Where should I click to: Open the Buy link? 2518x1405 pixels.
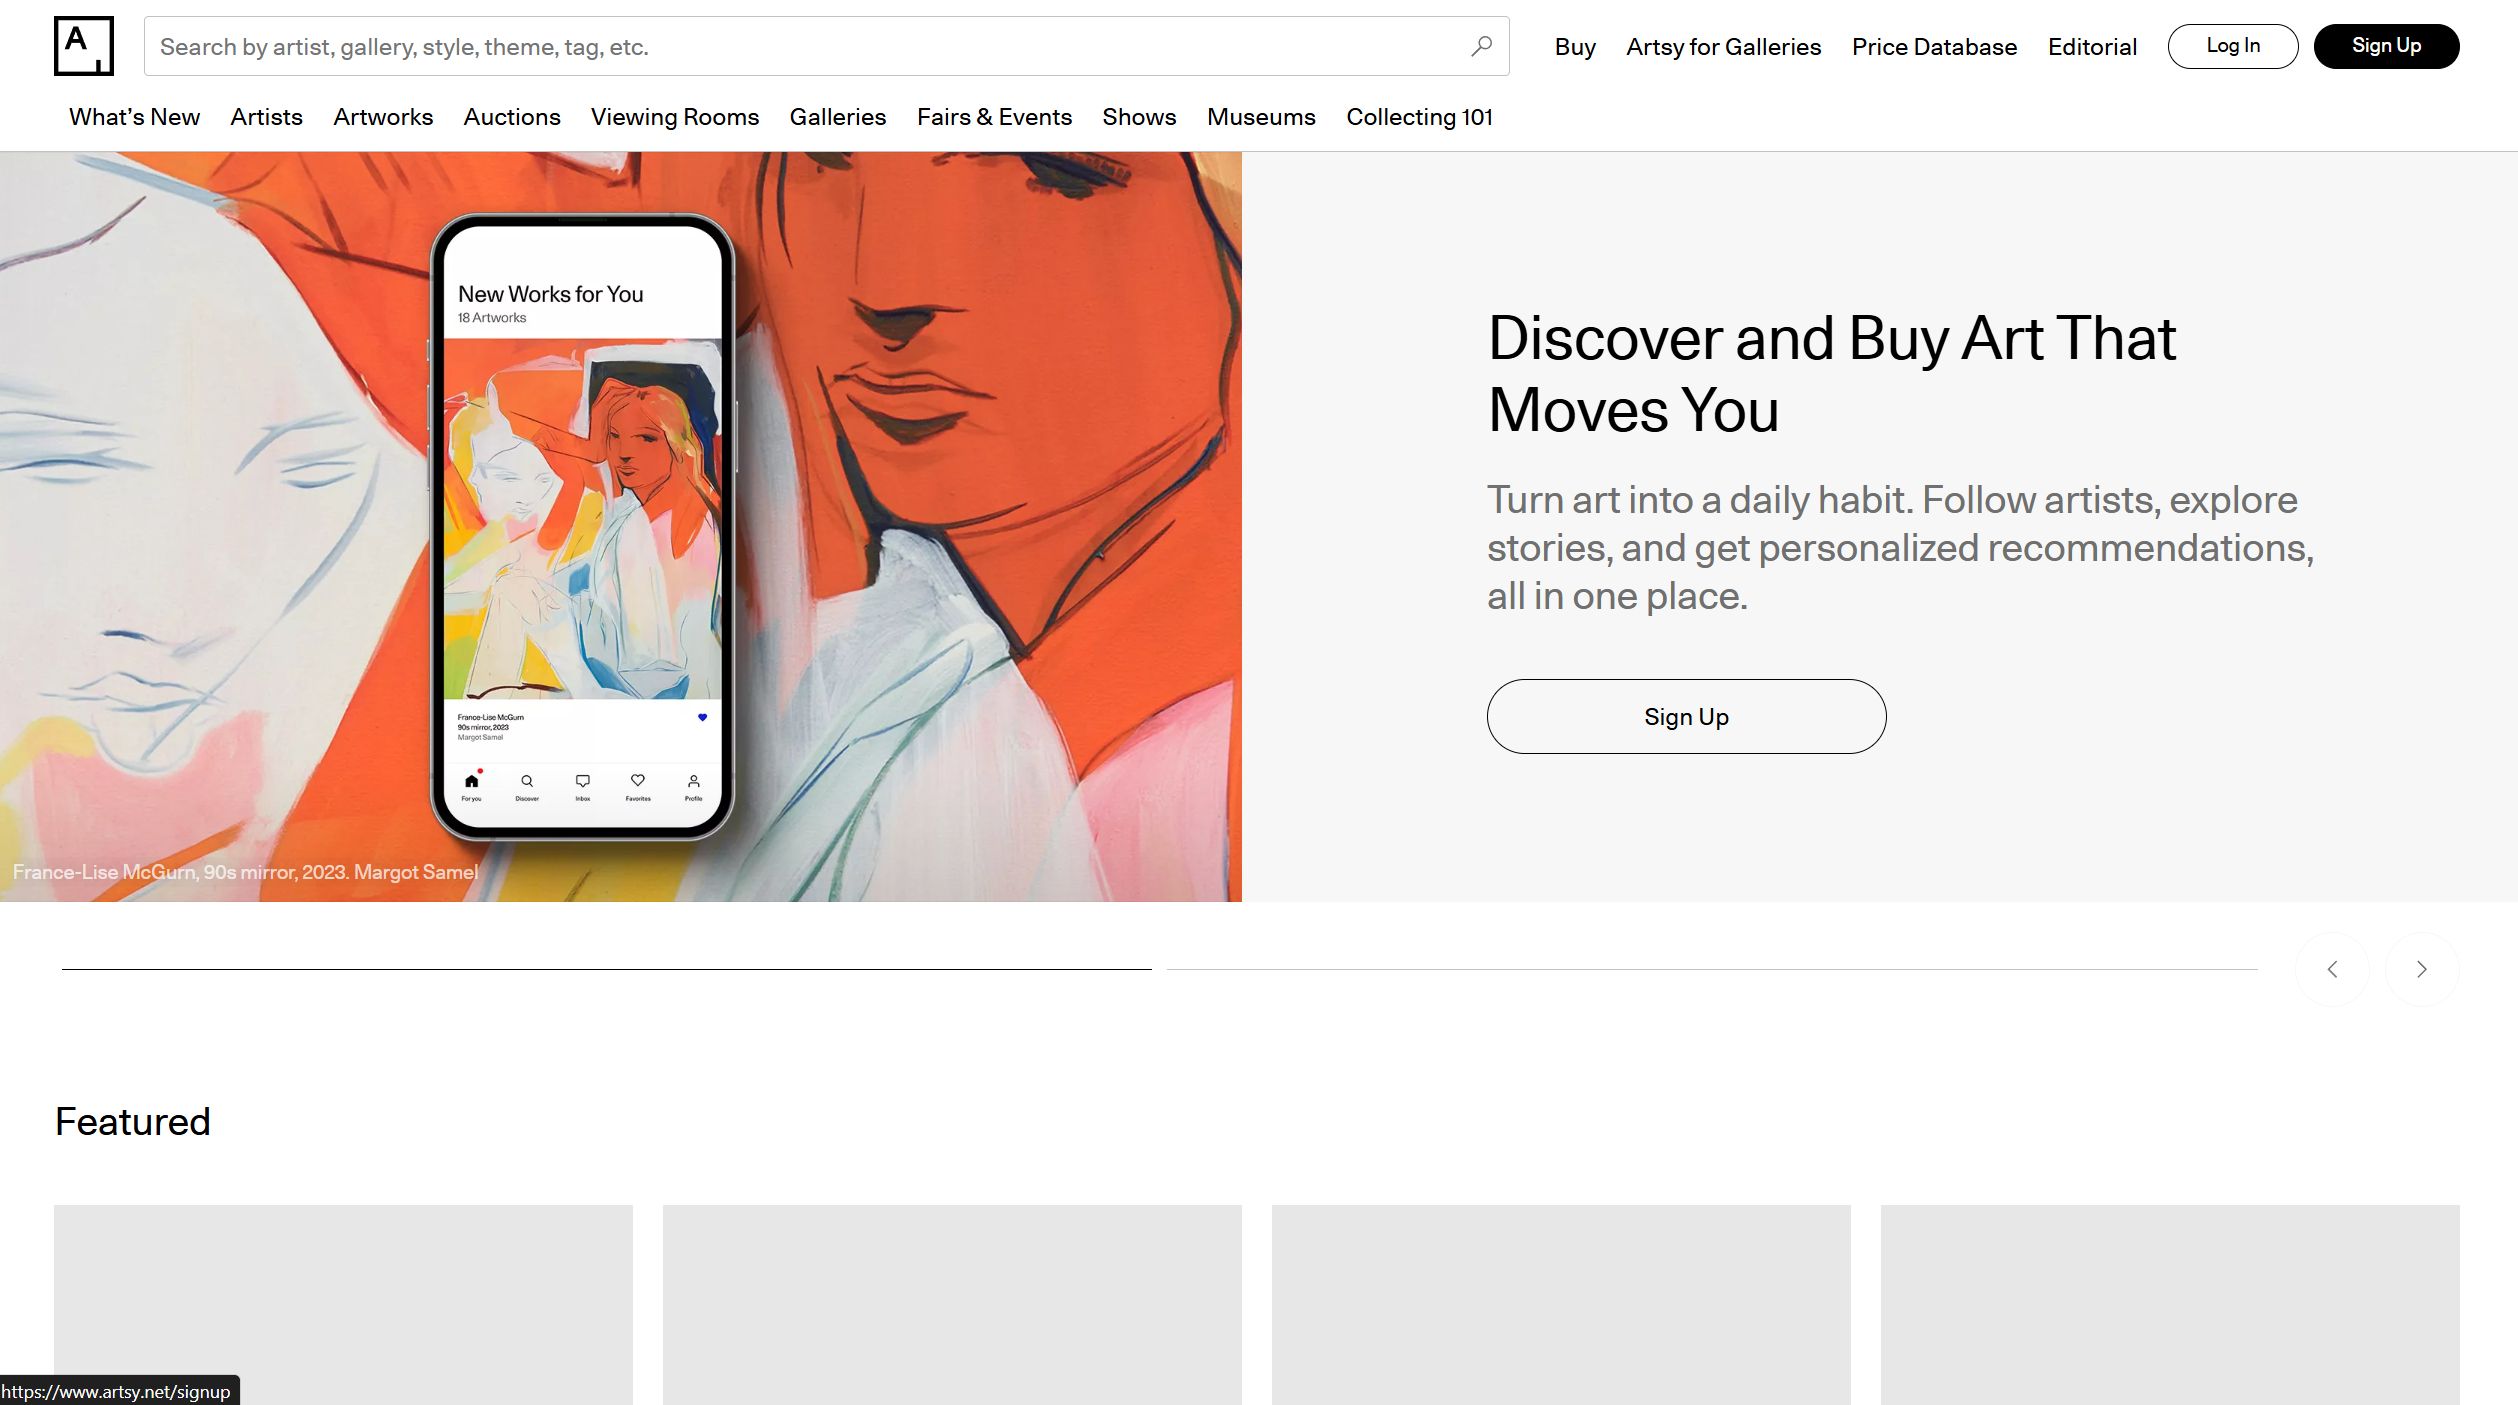click(x=1575, y=47)
